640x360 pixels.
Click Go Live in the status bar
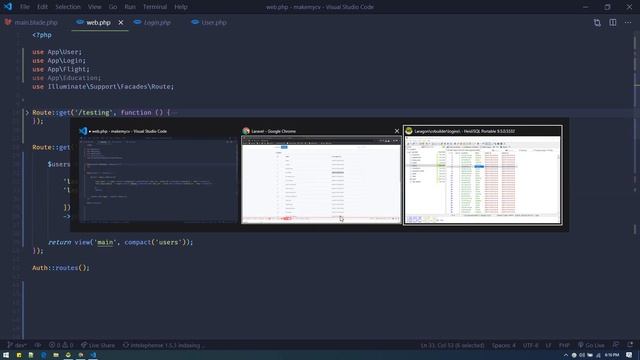coord(591,345)
